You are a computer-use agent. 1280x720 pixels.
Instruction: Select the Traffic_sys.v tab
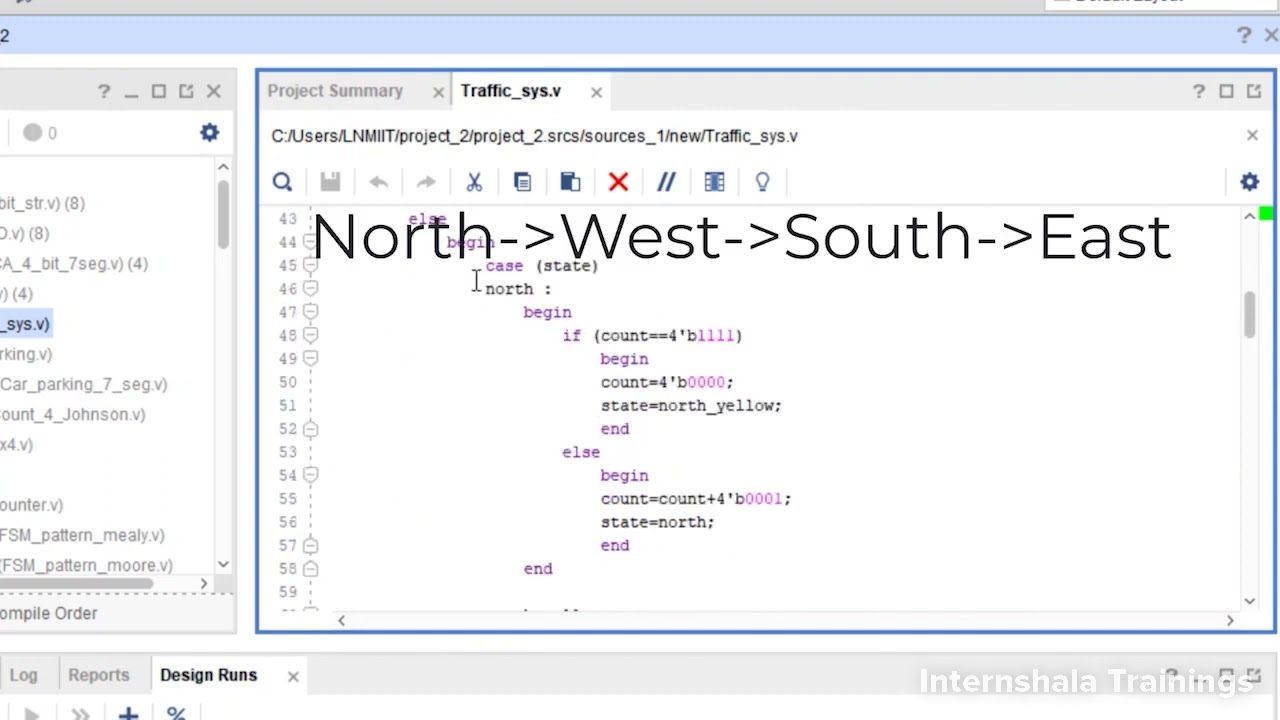511,91
